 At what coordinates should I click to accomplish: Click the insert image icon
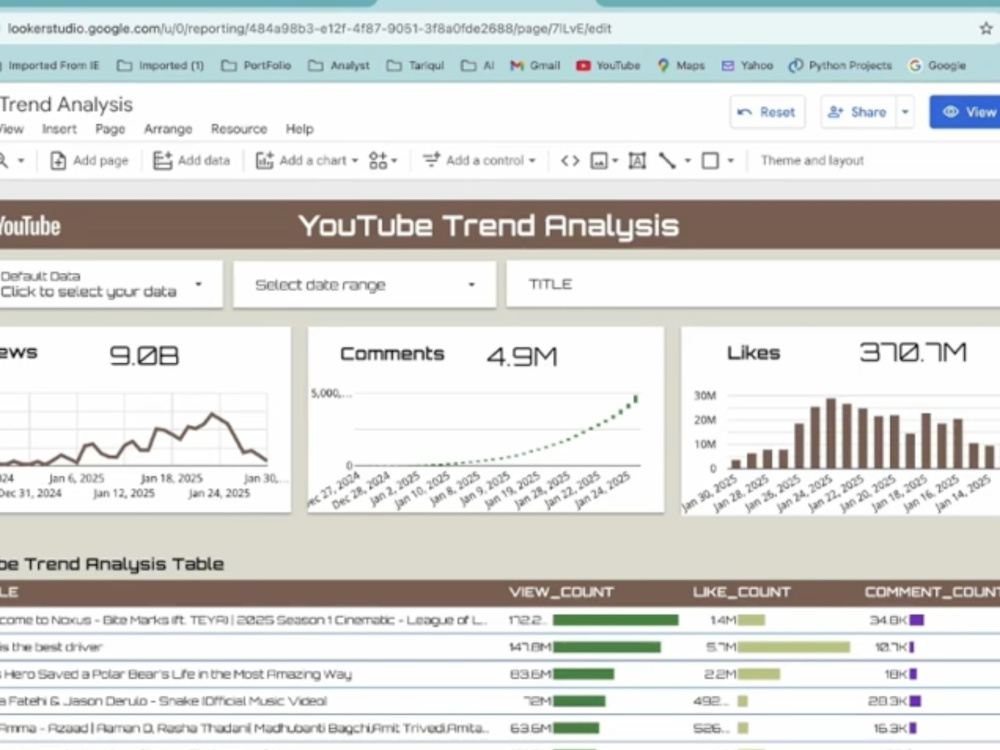click(x=599, y=161)
